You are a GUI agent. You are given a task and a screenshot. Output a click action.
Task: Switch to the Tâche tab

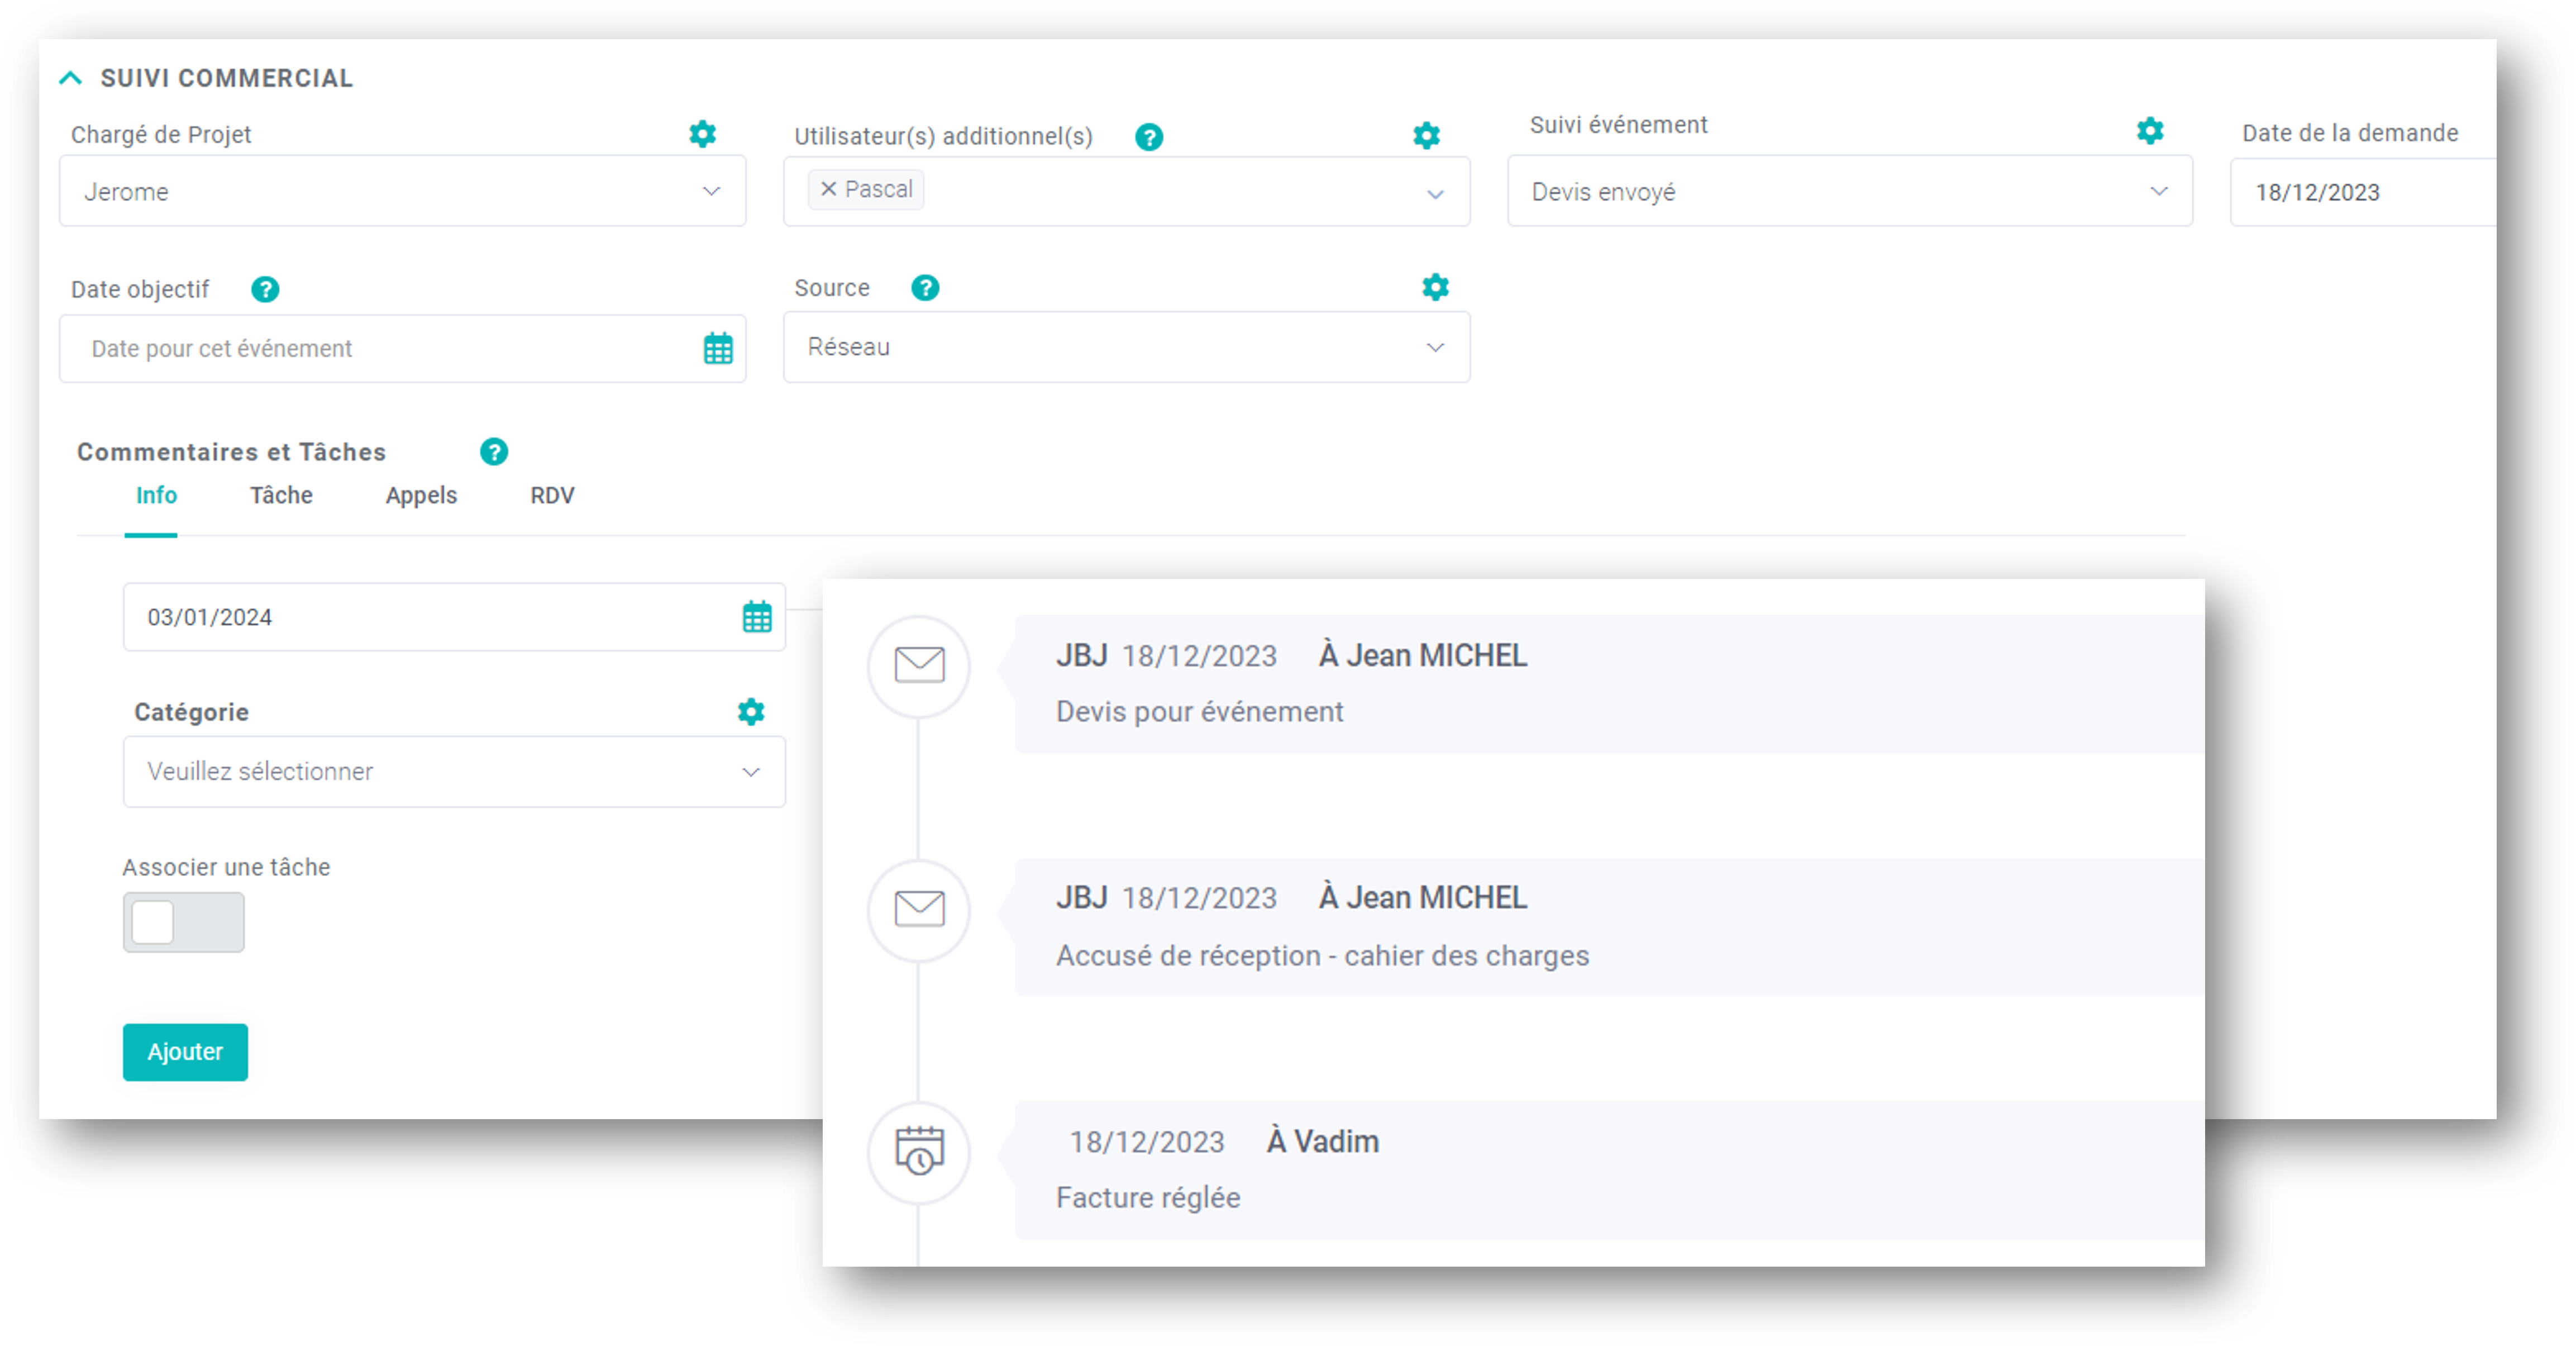point(281,496)
